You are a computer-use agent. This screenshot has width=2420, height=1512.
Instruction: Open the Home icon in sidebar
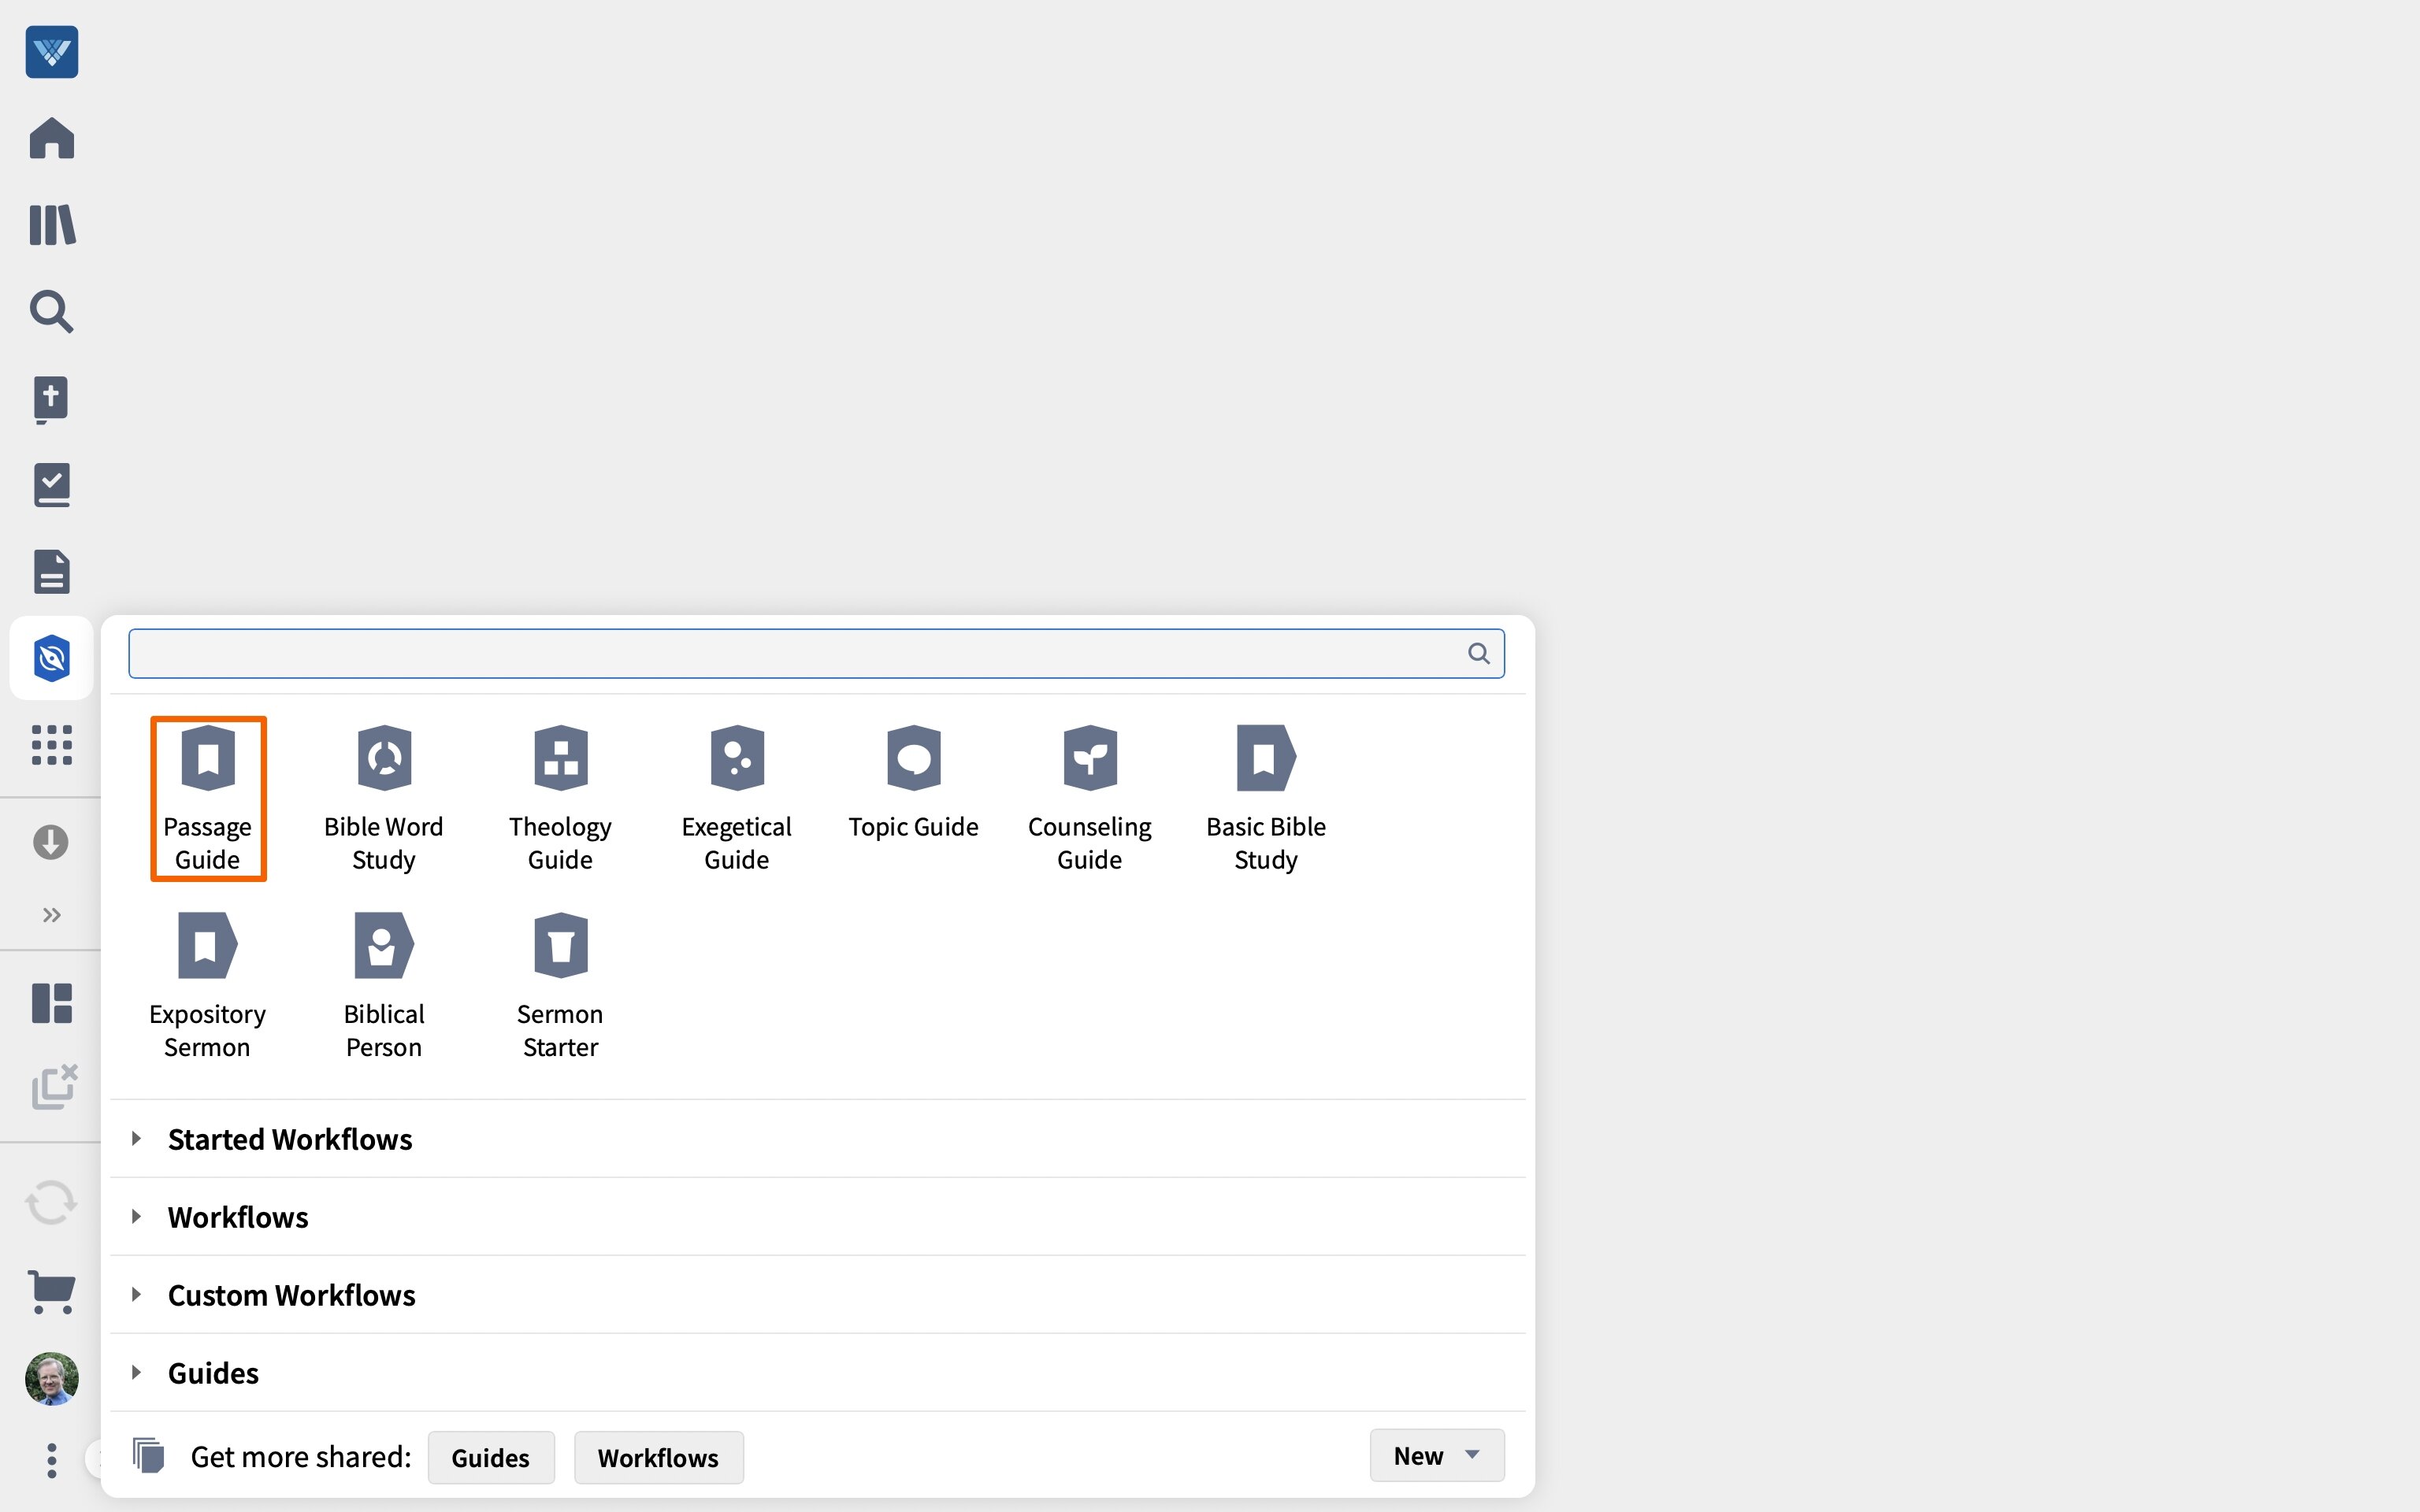tap(52, 138)
